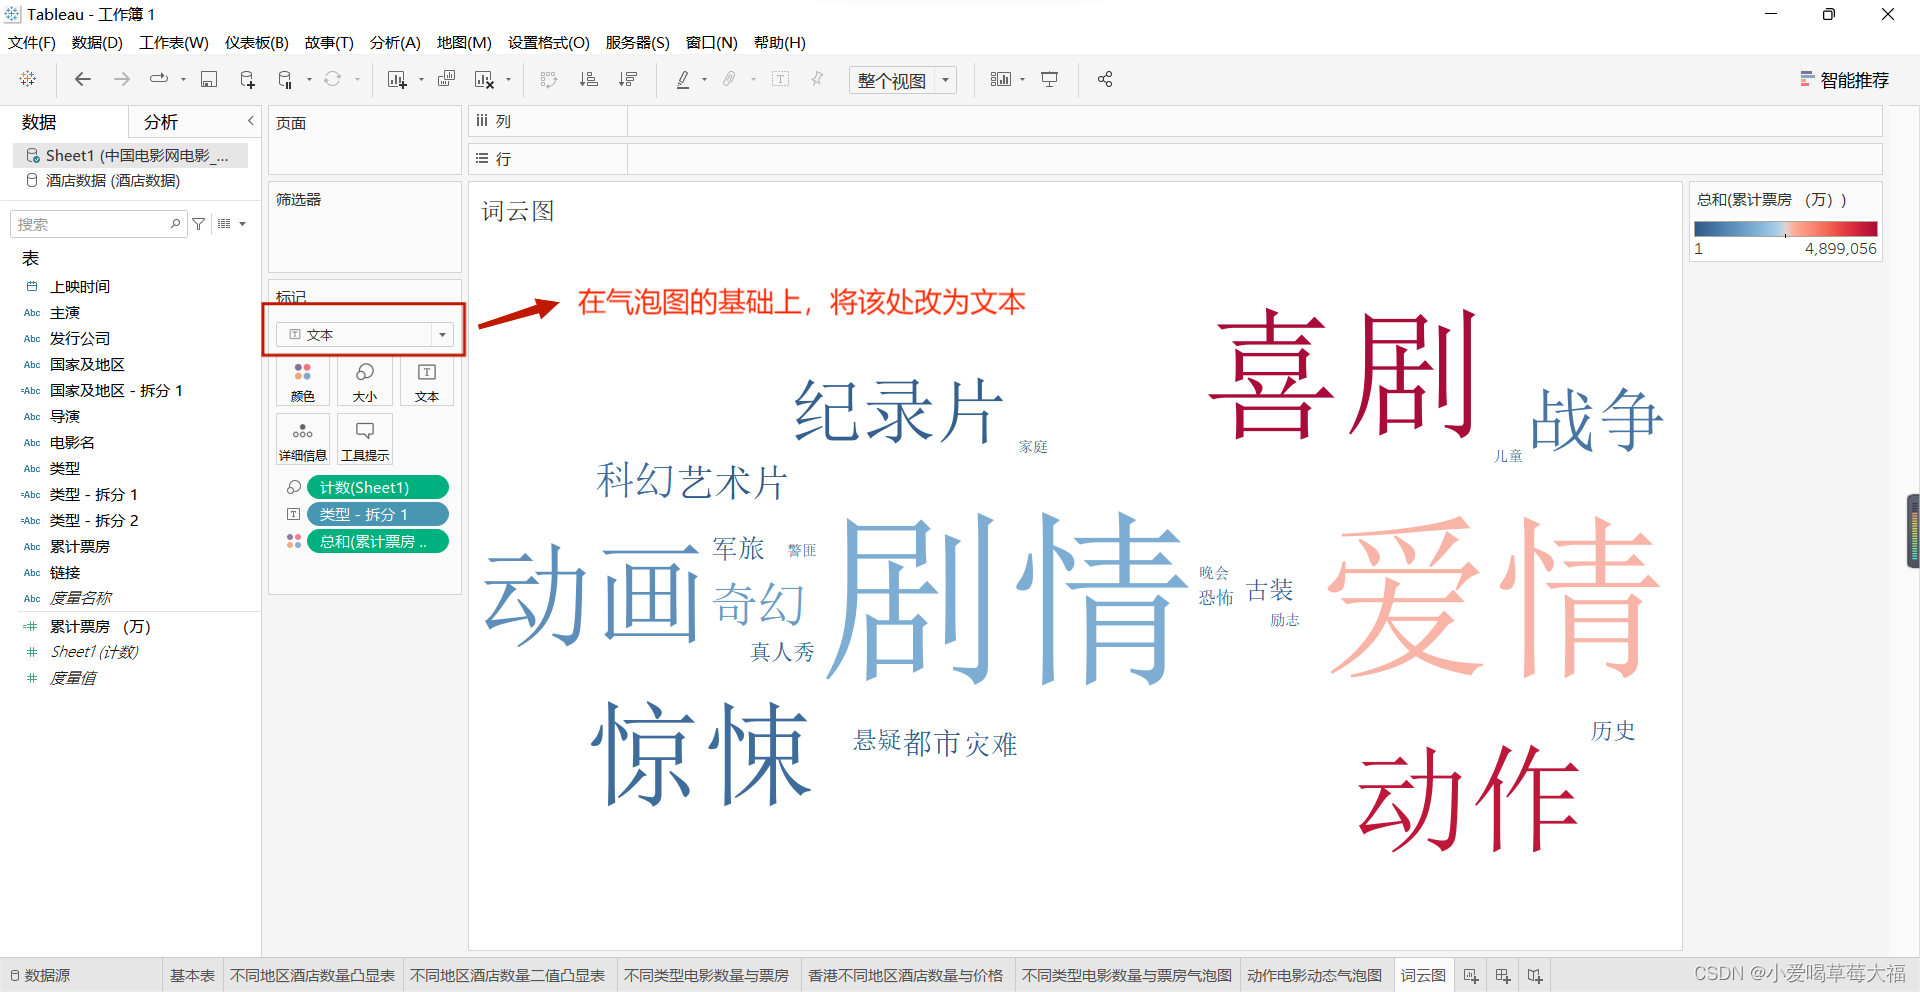Click the 总和(累计票房 pill on marks card

click(377, 541)
